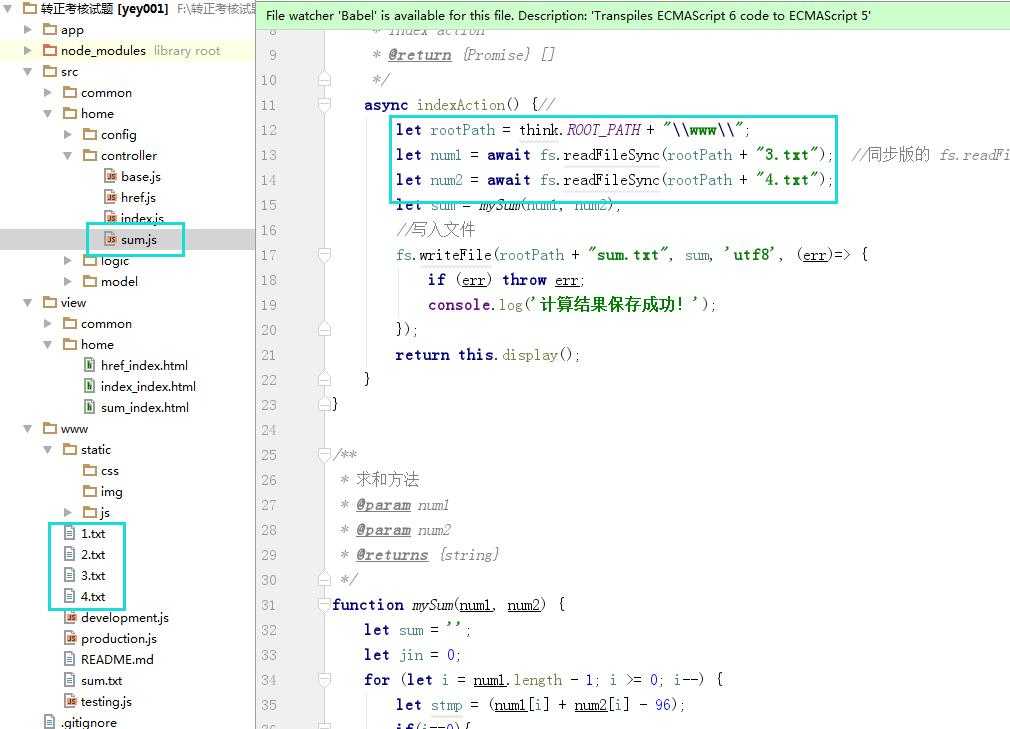Collapse the project root folder arrow
The width and height of the screenshot is (1010, 729).
8,8
